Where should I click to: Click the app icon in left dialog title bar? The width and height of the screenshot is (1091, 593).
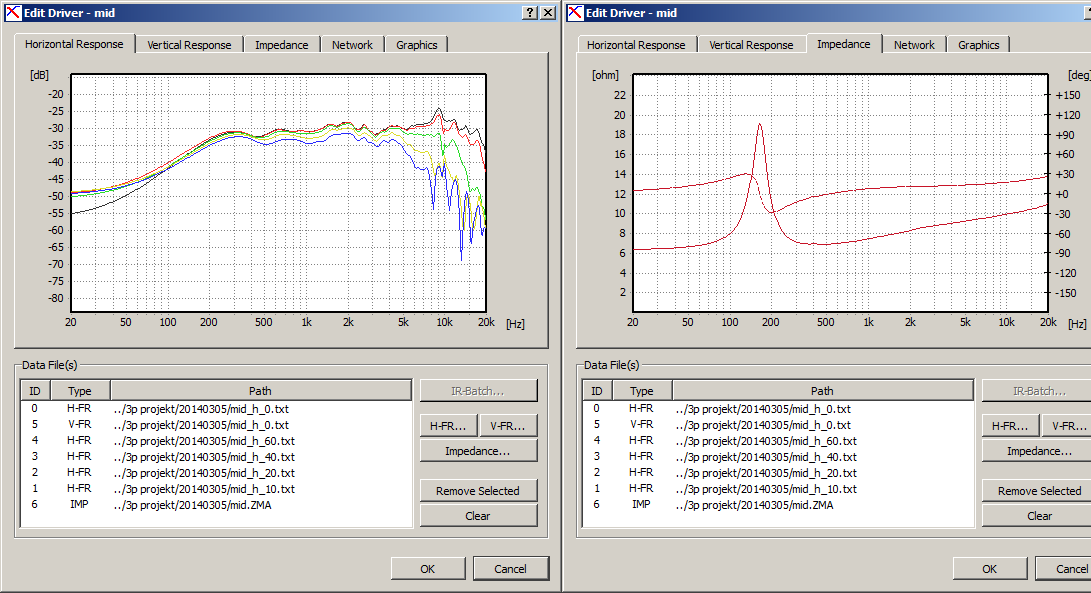[13, 13]
